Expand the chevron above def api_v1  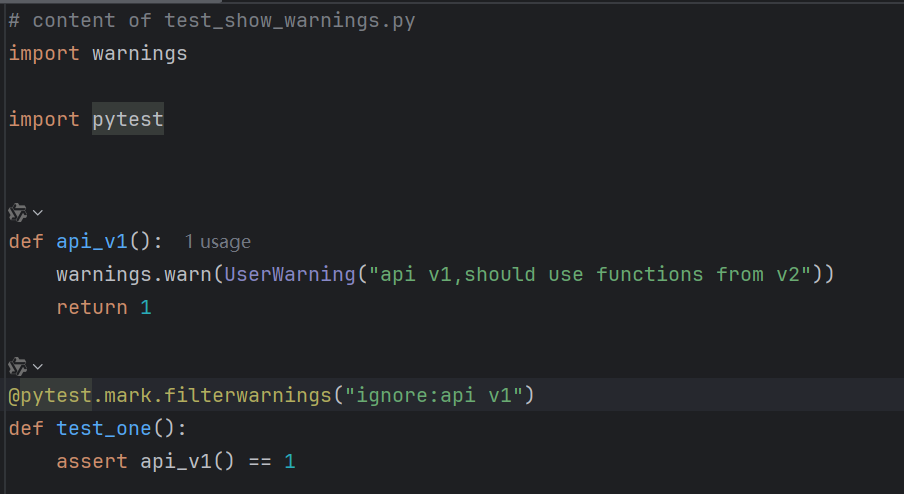coord(38,213)
